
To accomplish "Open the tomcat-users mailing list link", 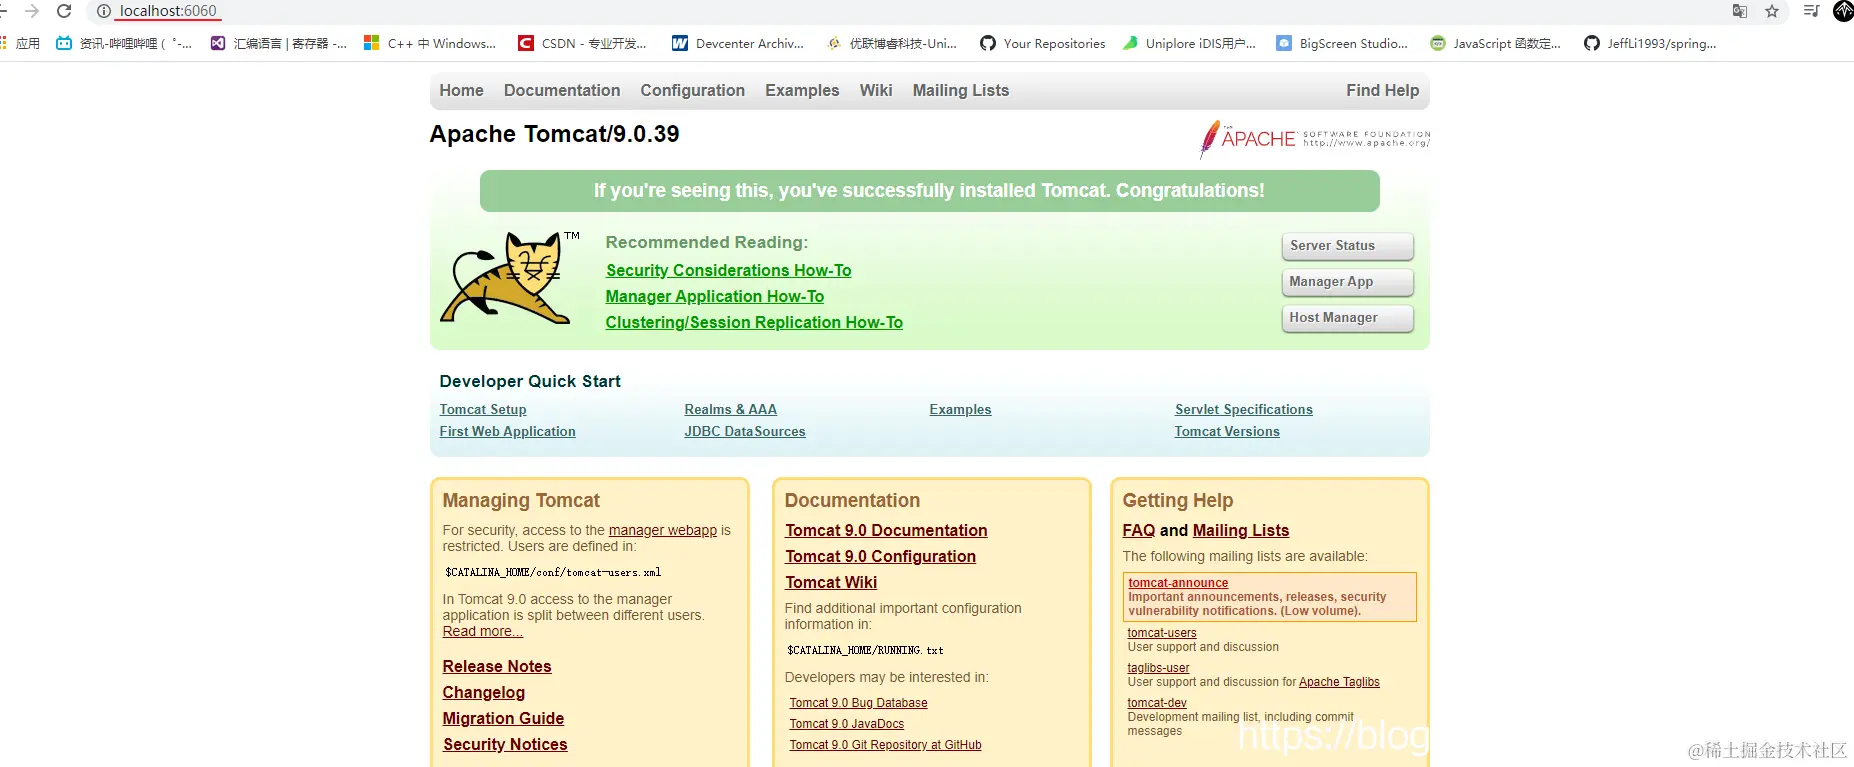I will [1161, 633].
